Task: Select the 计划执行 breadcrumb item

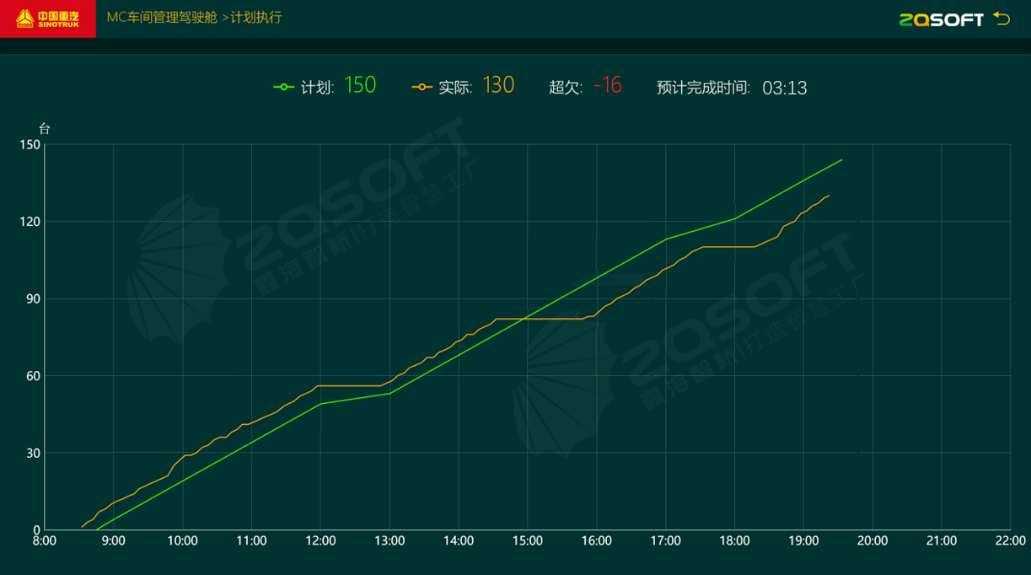Action: click(256, 18)
